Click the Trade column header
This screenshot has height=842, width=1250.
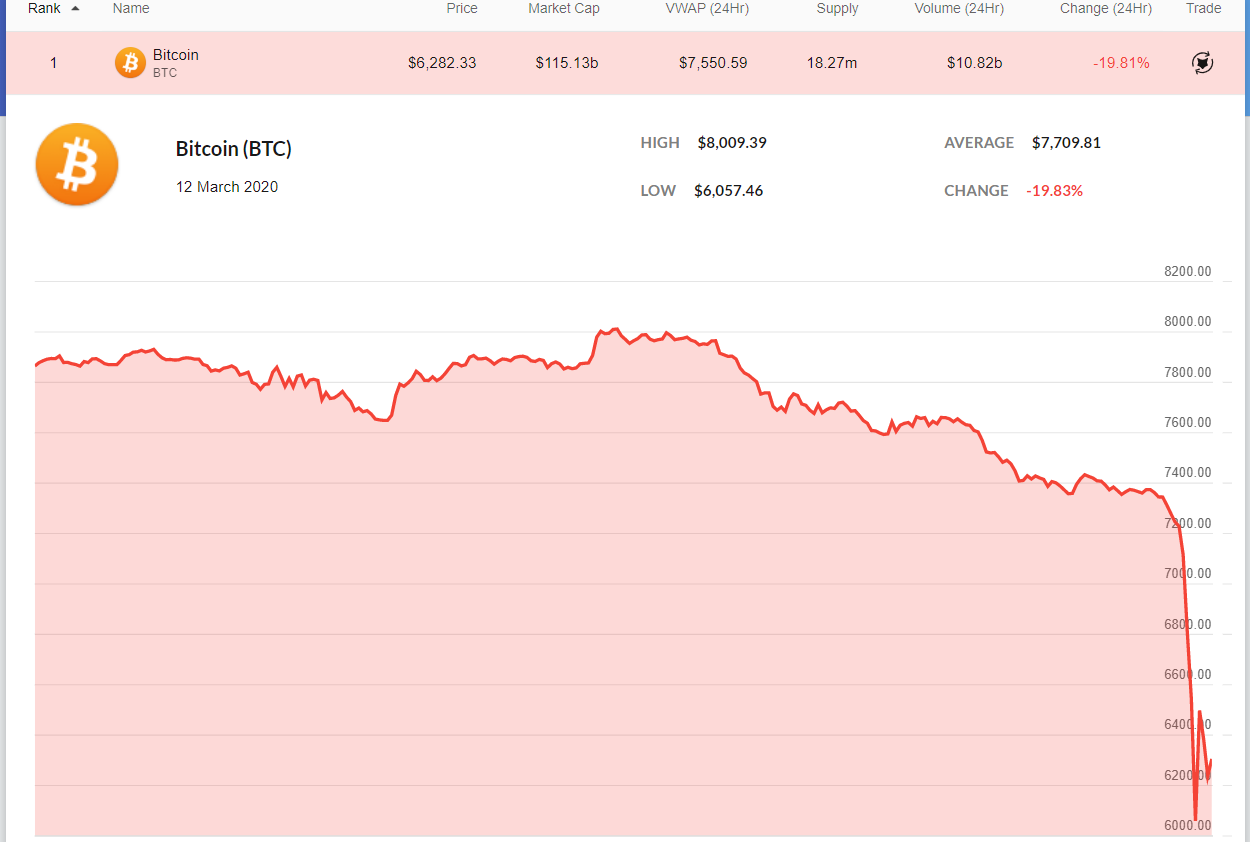[x=1203, y=8]
